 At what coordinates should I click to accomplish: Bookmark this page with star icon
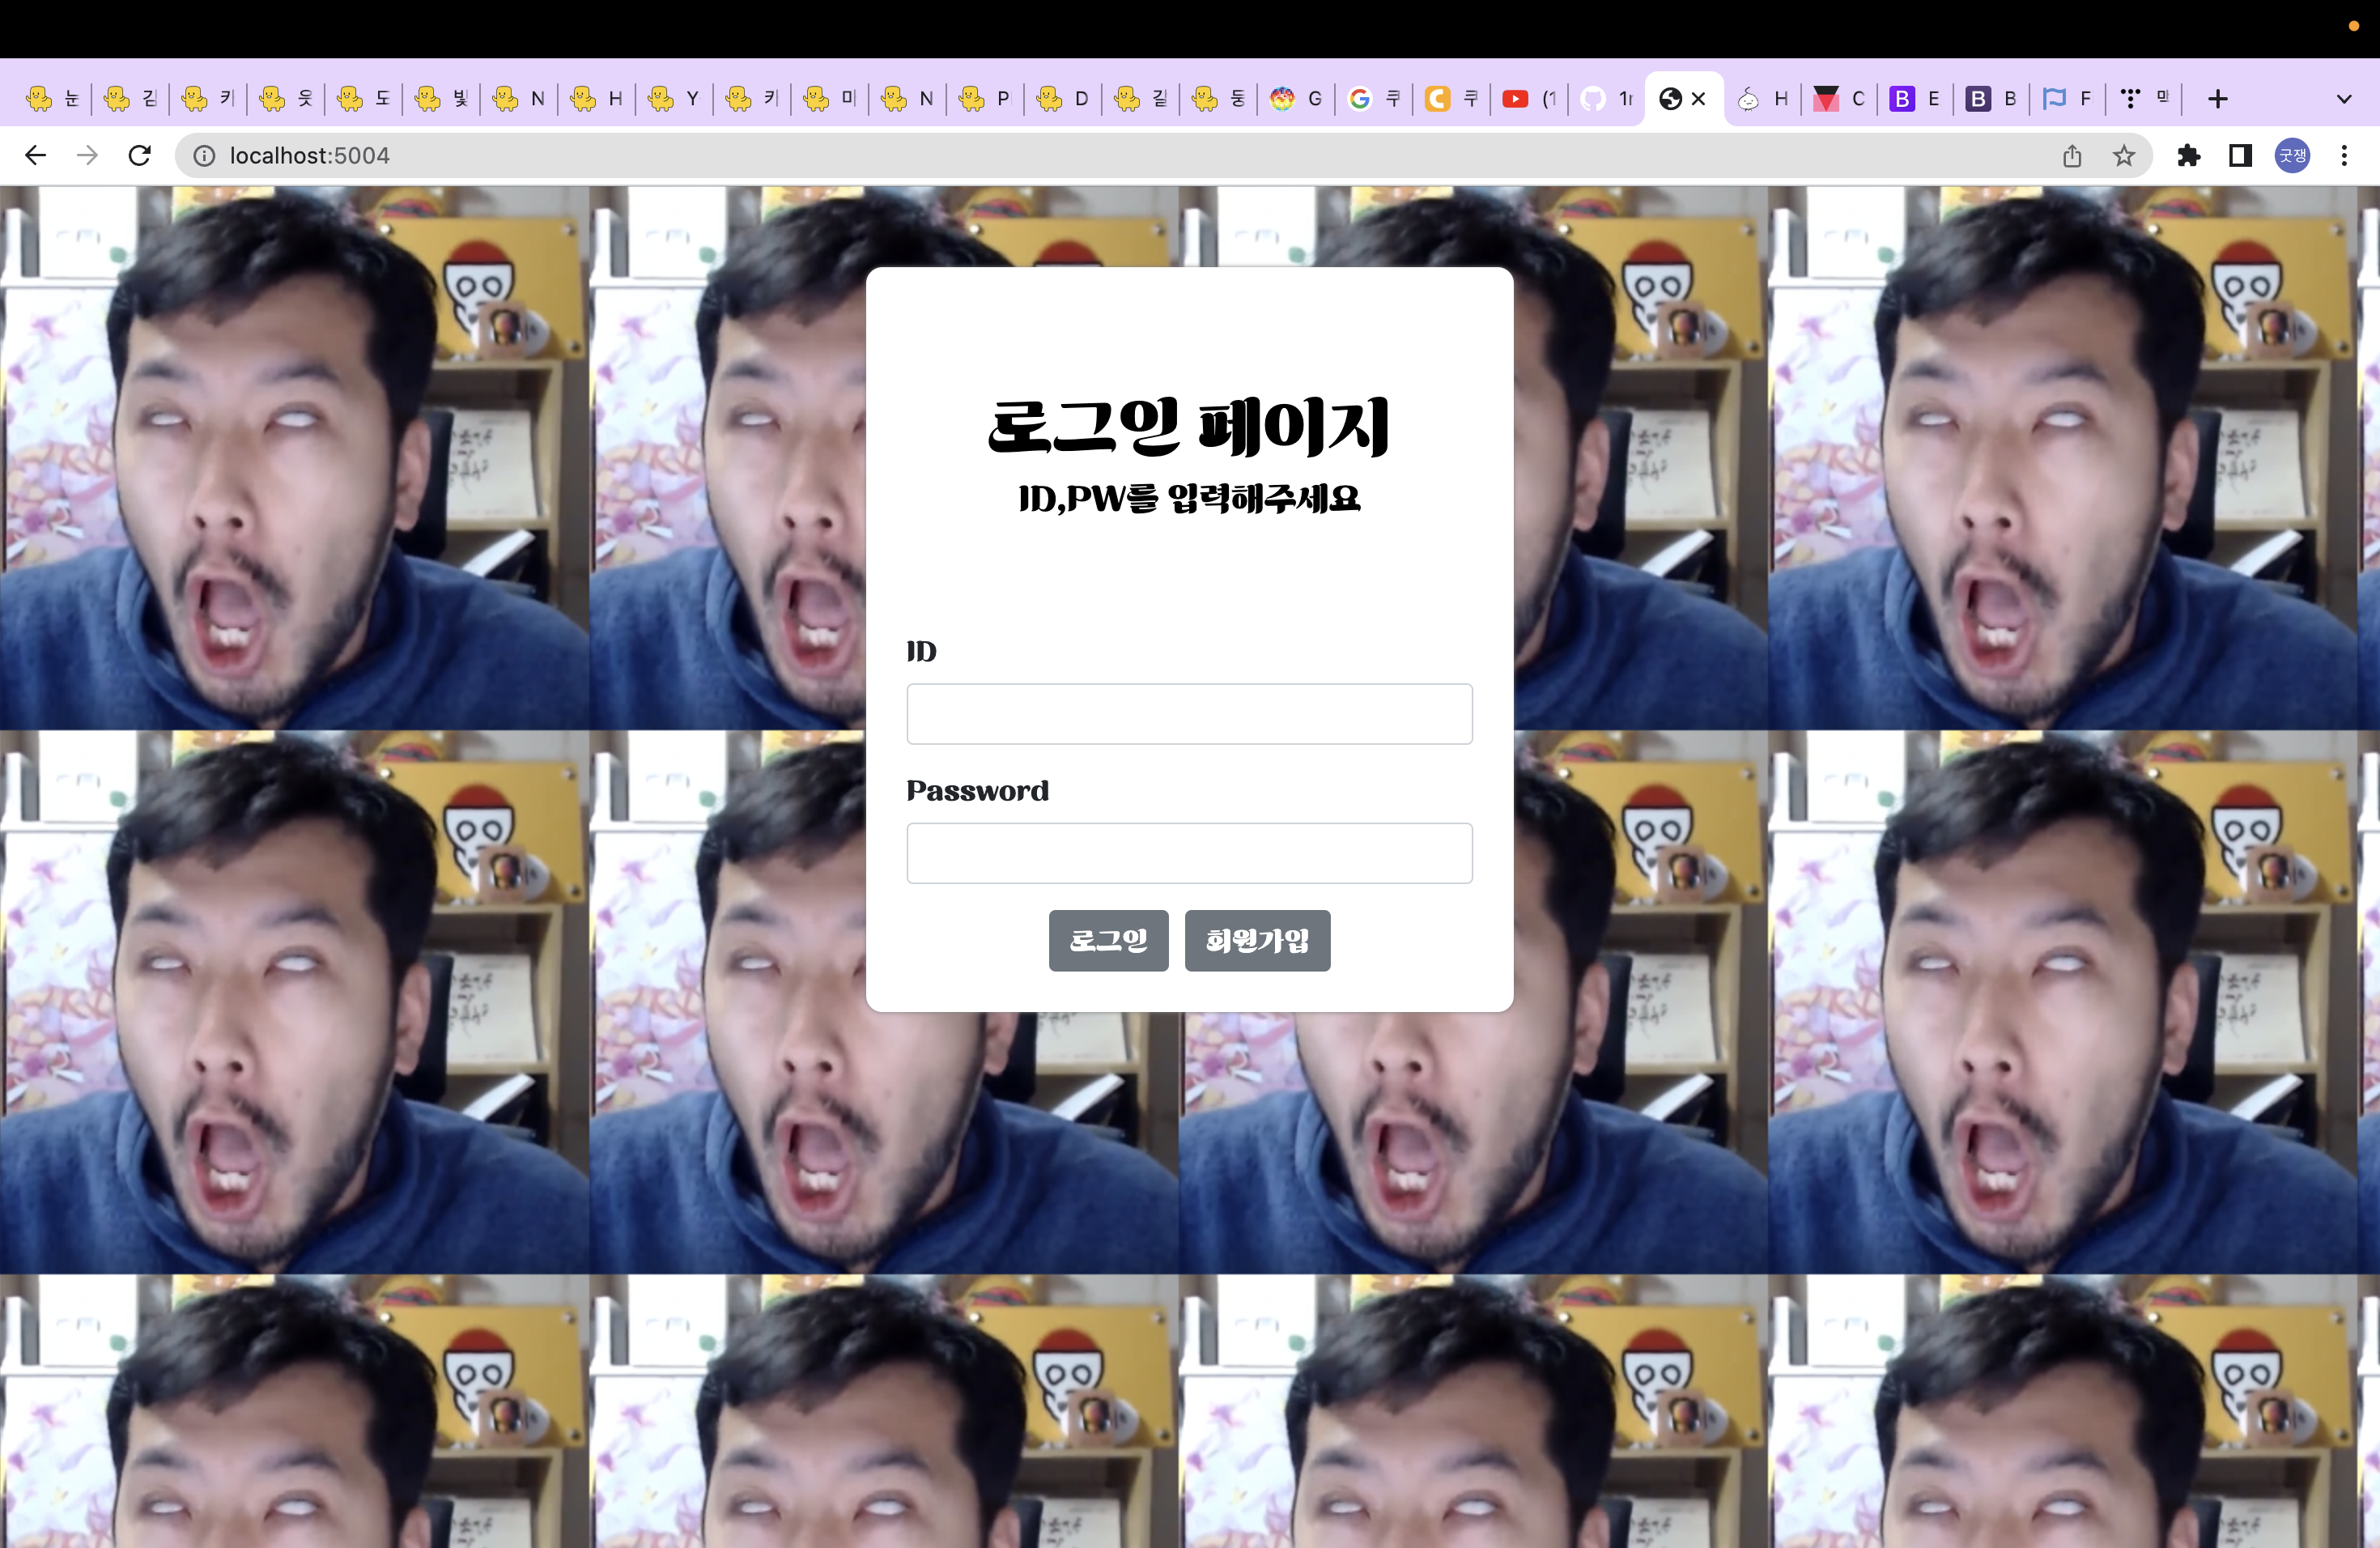coord(2124,155)
